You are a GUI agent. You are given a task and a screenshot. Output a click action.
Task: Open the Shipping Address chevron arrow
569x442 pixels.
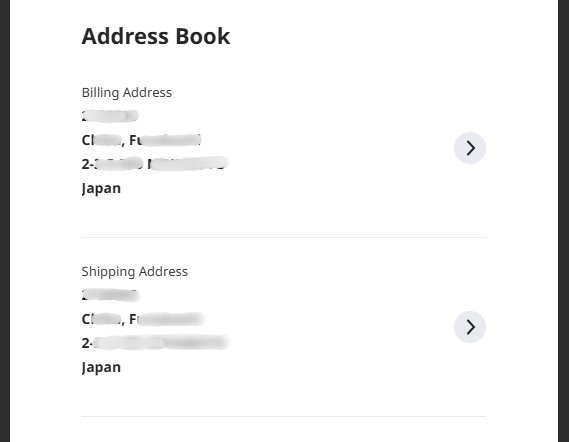pyautogui.click(x=470, y=327)
